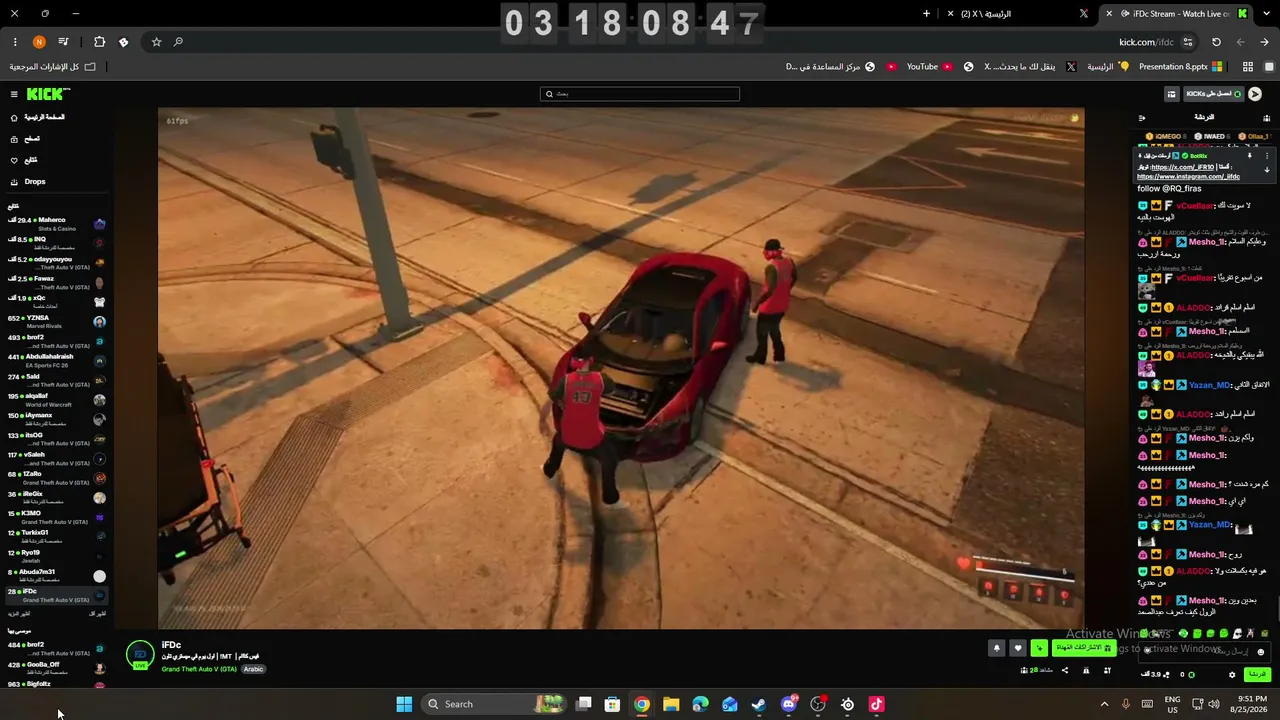Image resolution: width=1280 pixels, height=720 pixels.
Task: Open the YZNSA channel in the sidebar
Action: 56,321
